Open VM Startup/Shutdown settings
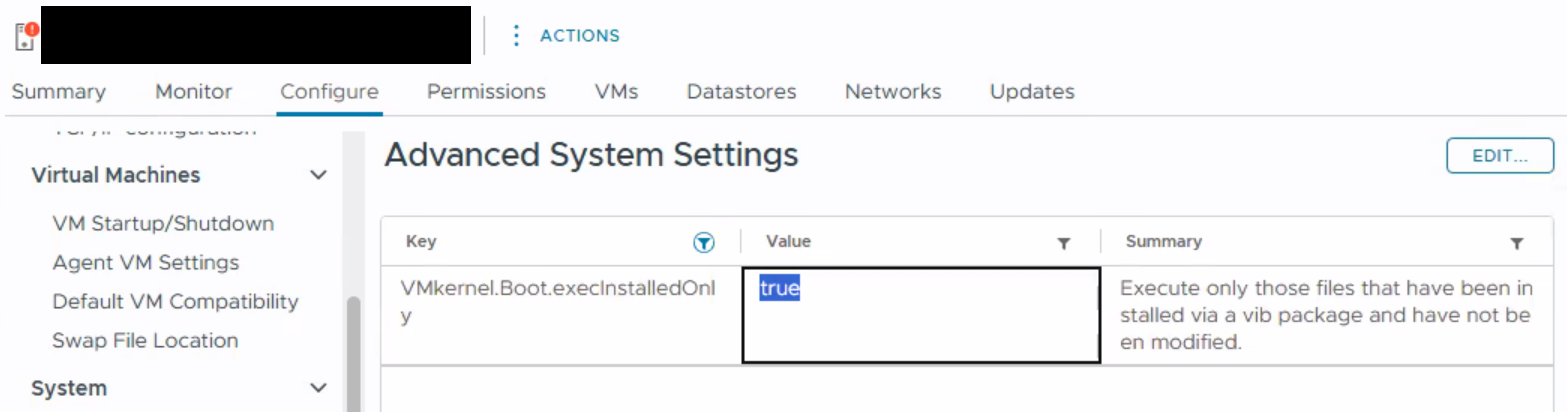This screenshot has height=412, width=1567. (x=163, y=223)
